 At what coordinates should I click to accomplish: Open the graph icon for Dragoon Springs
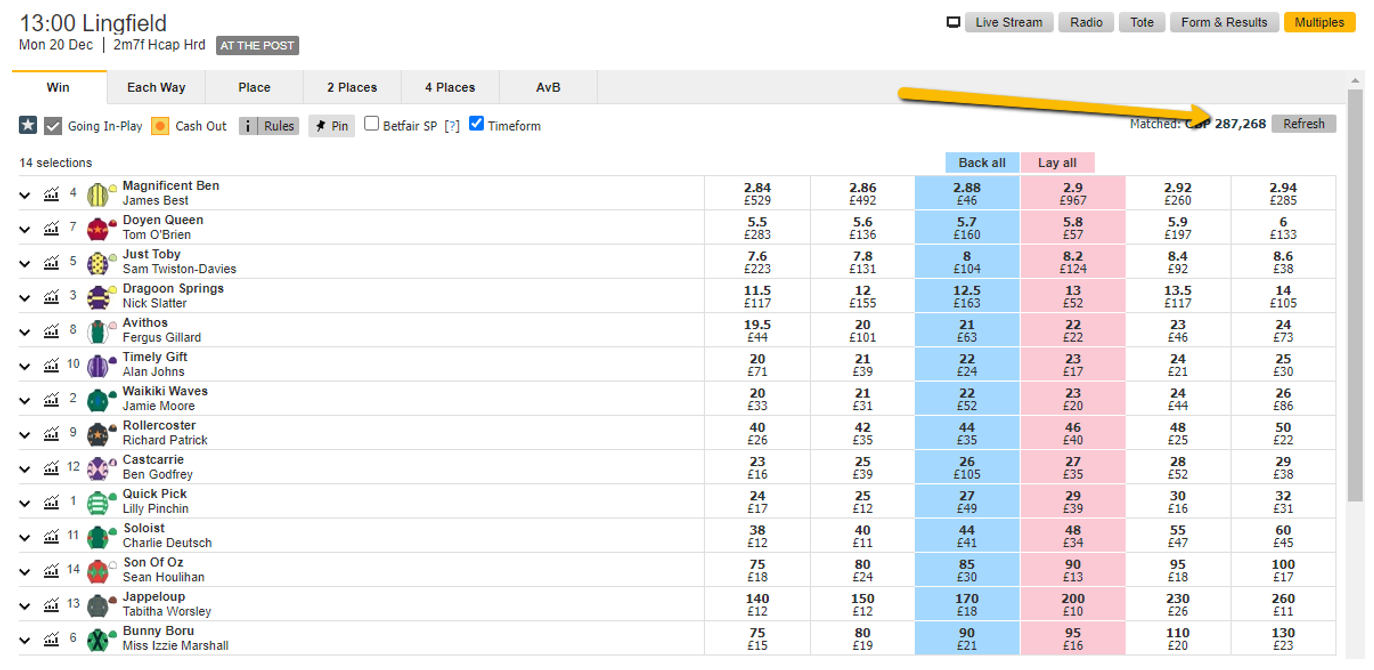pos(51,296)
